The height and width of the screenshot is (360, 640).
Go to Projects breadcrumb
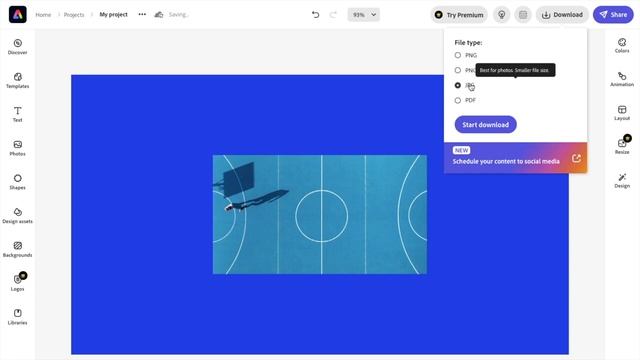(x=74, y=15)
